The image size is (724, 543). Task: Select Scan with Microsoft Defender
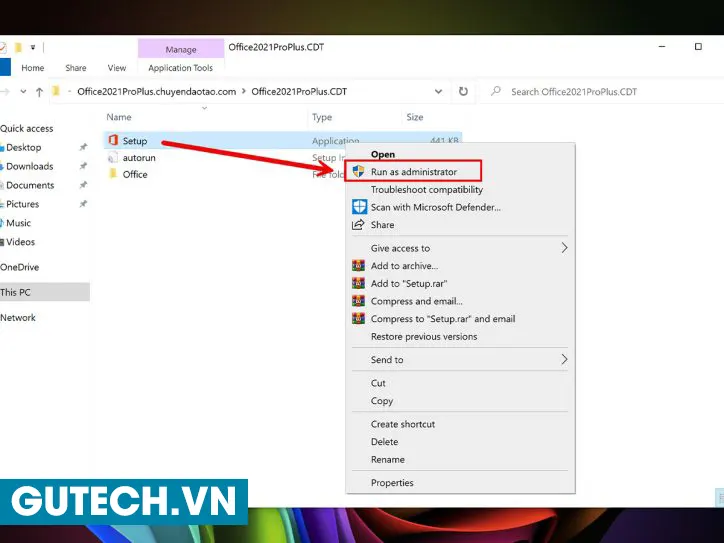435,207
